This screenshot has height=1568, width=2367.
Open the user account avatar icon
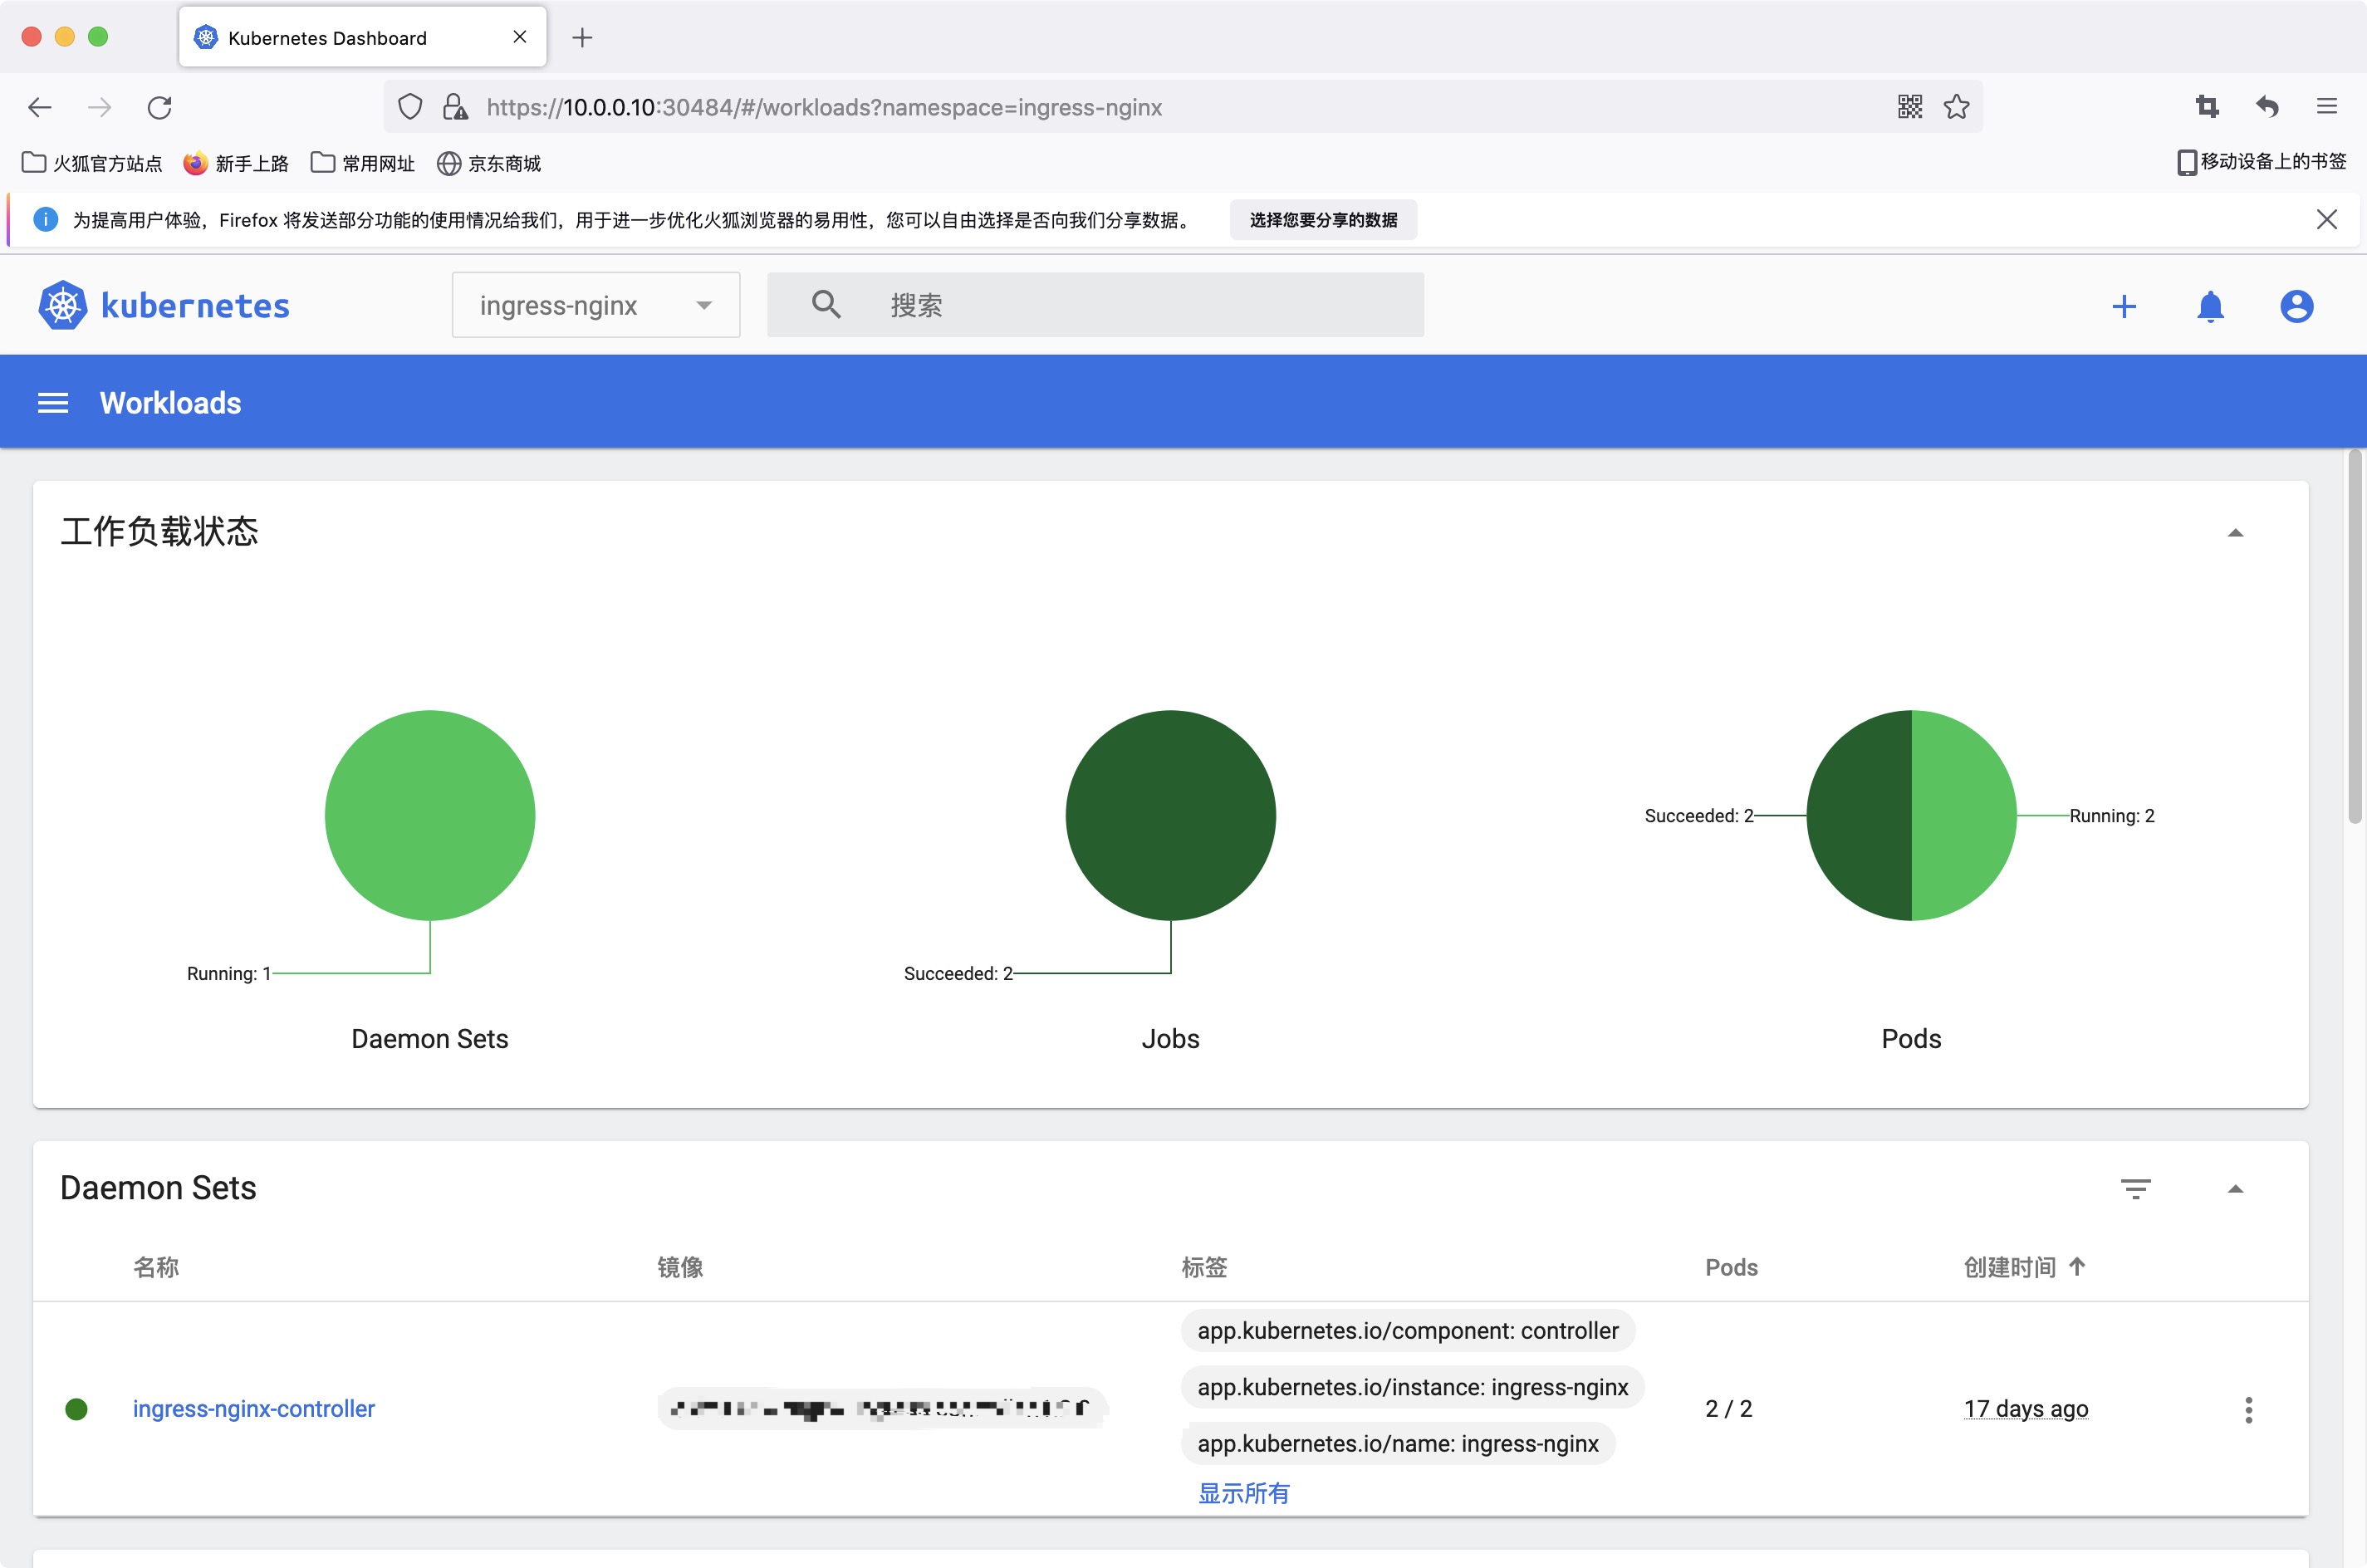(2297, 306)
